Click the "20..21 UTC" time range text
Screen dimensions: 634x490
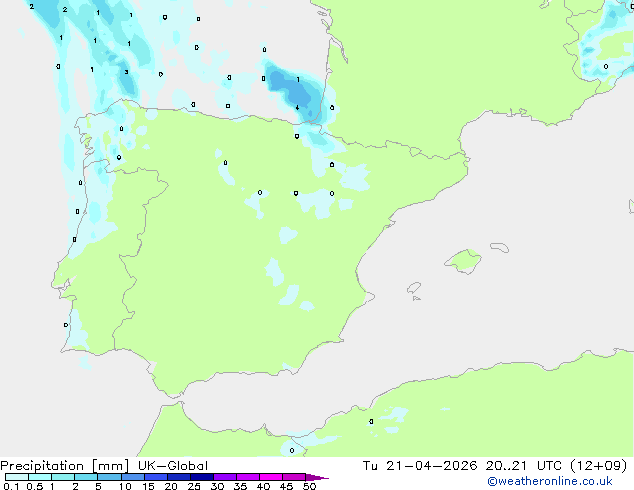tap(524, 466)
